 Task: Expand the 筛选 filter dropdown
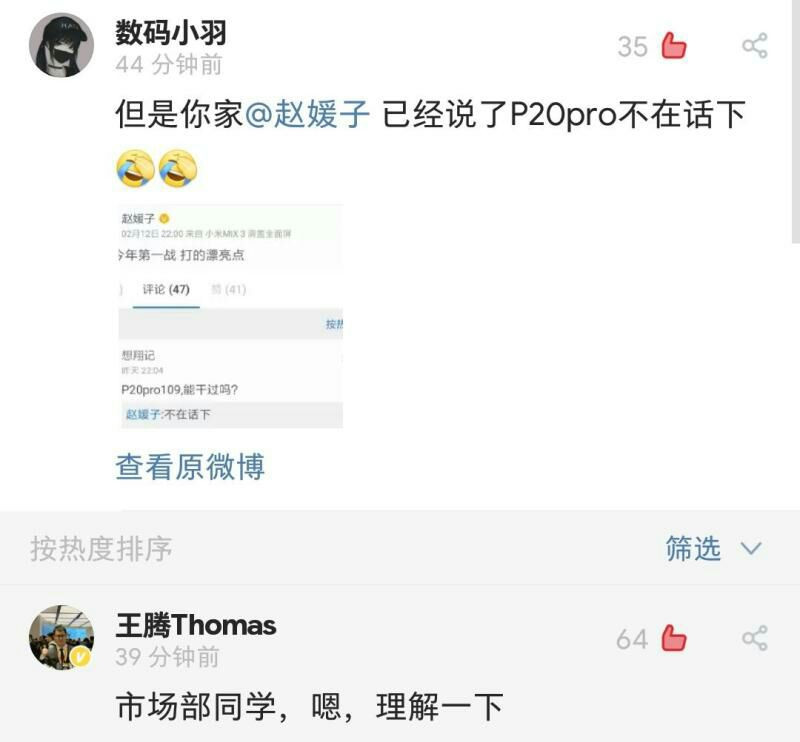(713, 549)
